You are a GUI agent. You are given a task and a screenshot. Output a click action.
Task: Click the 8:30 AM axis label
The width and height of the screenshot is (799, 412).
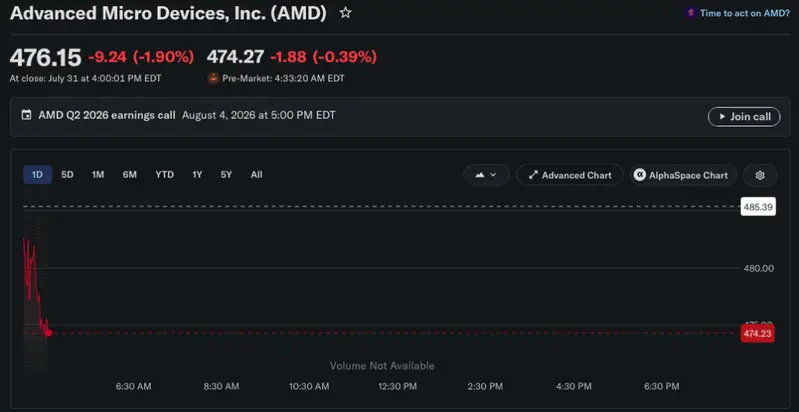pos(221,387)
